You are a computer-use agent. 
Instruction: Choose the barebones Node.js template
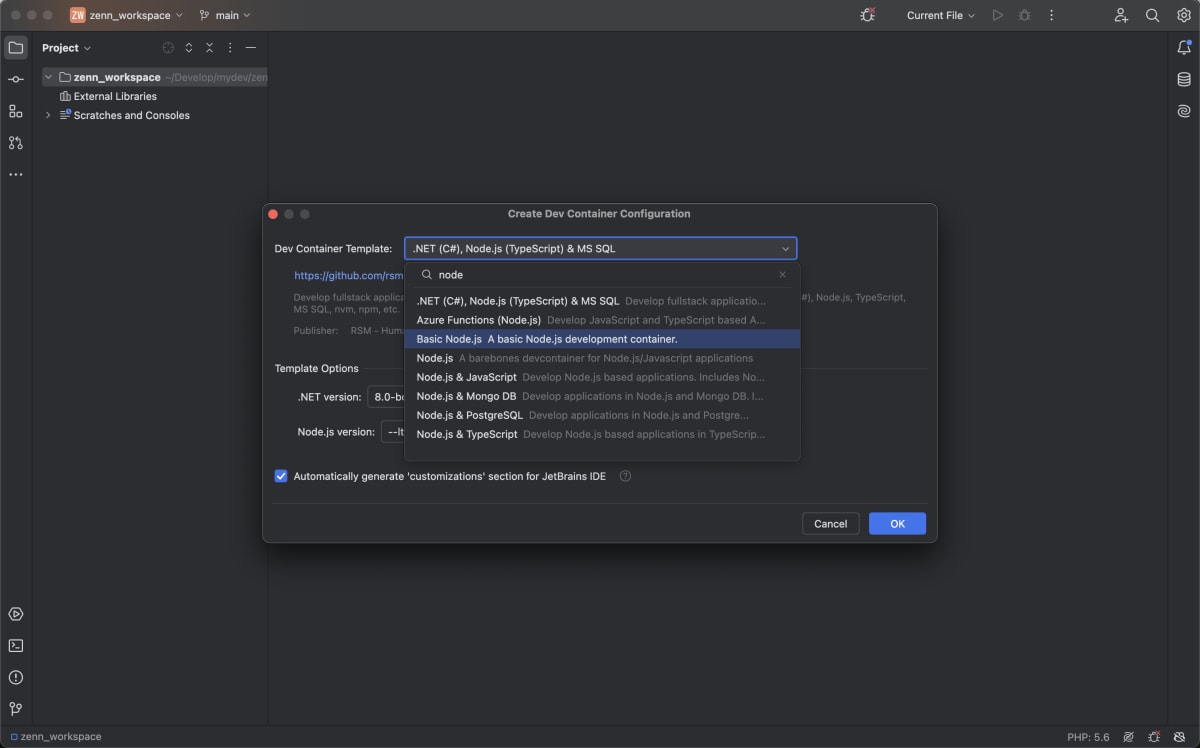602,358
